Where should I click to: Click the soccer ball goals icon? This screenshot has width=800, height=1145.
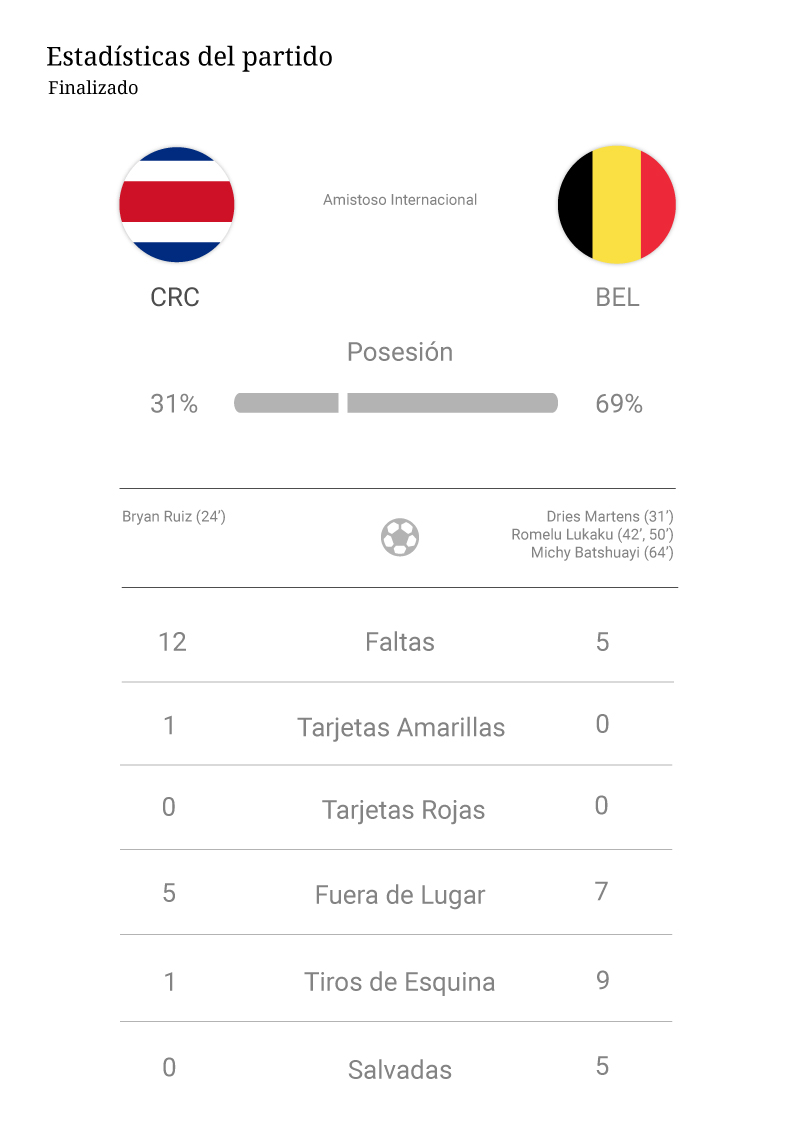tap(400, 537)
